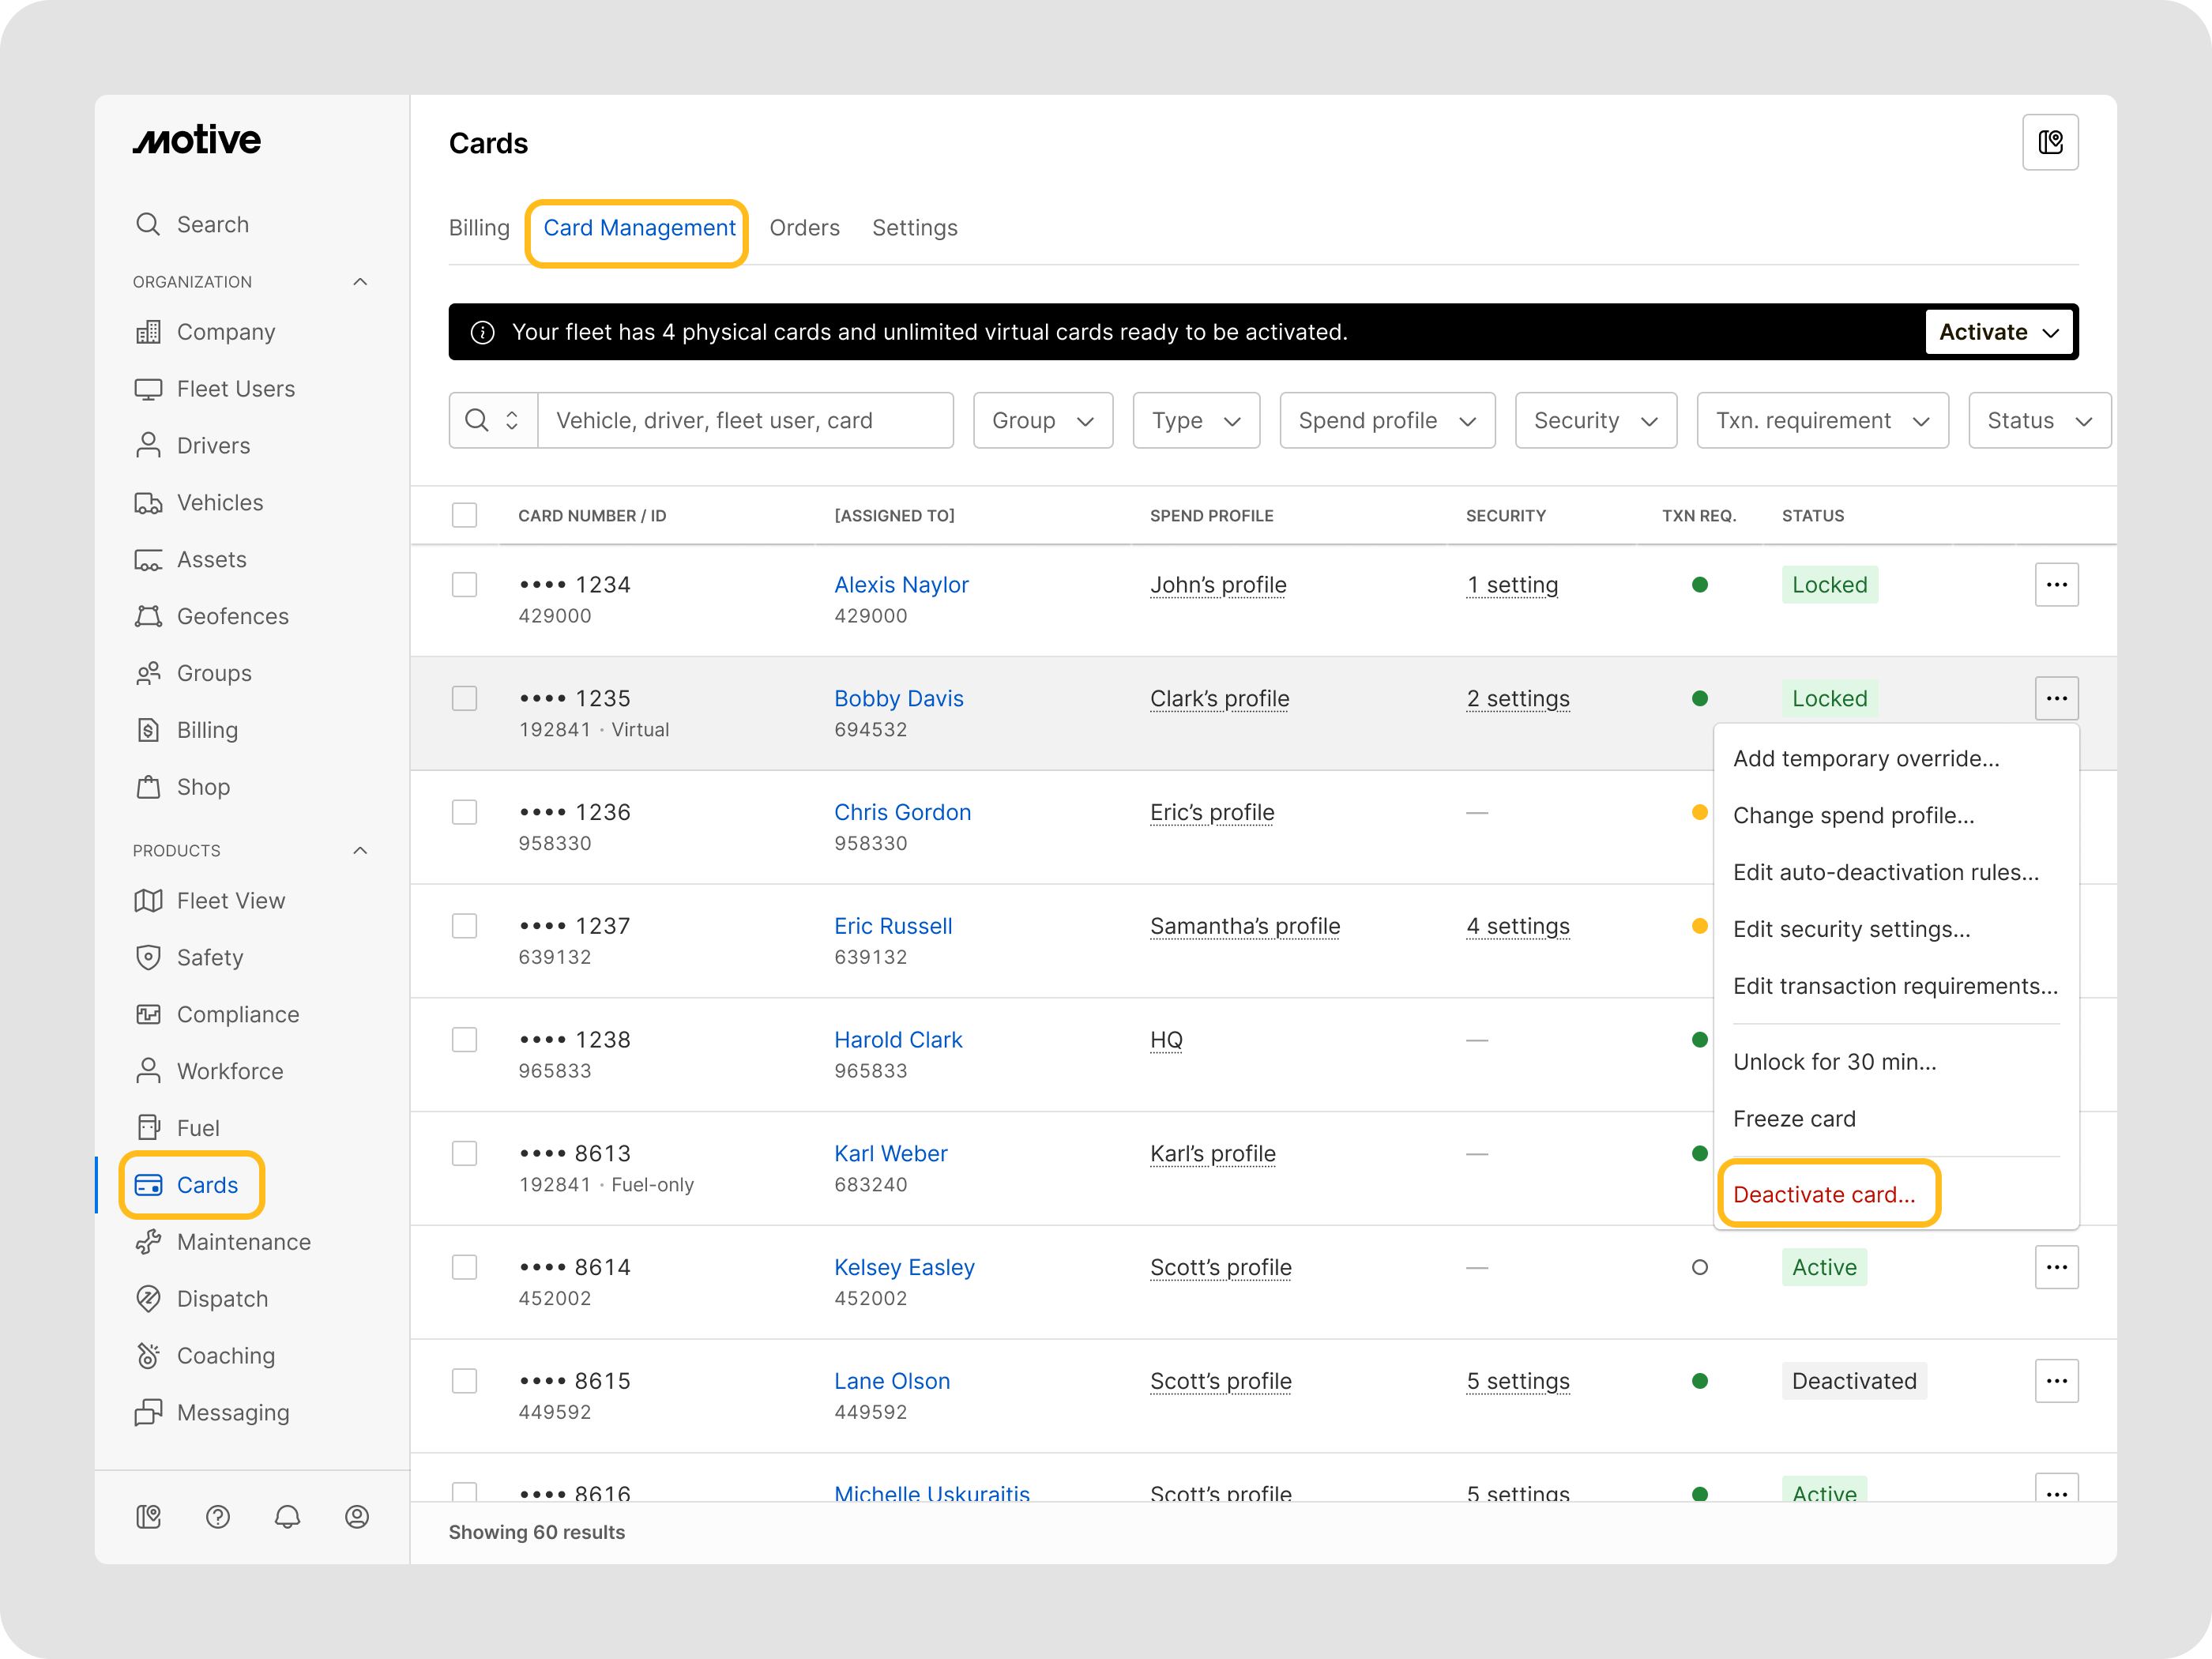Open the Spend profile filter dropdown

(x=1386, y=421)
